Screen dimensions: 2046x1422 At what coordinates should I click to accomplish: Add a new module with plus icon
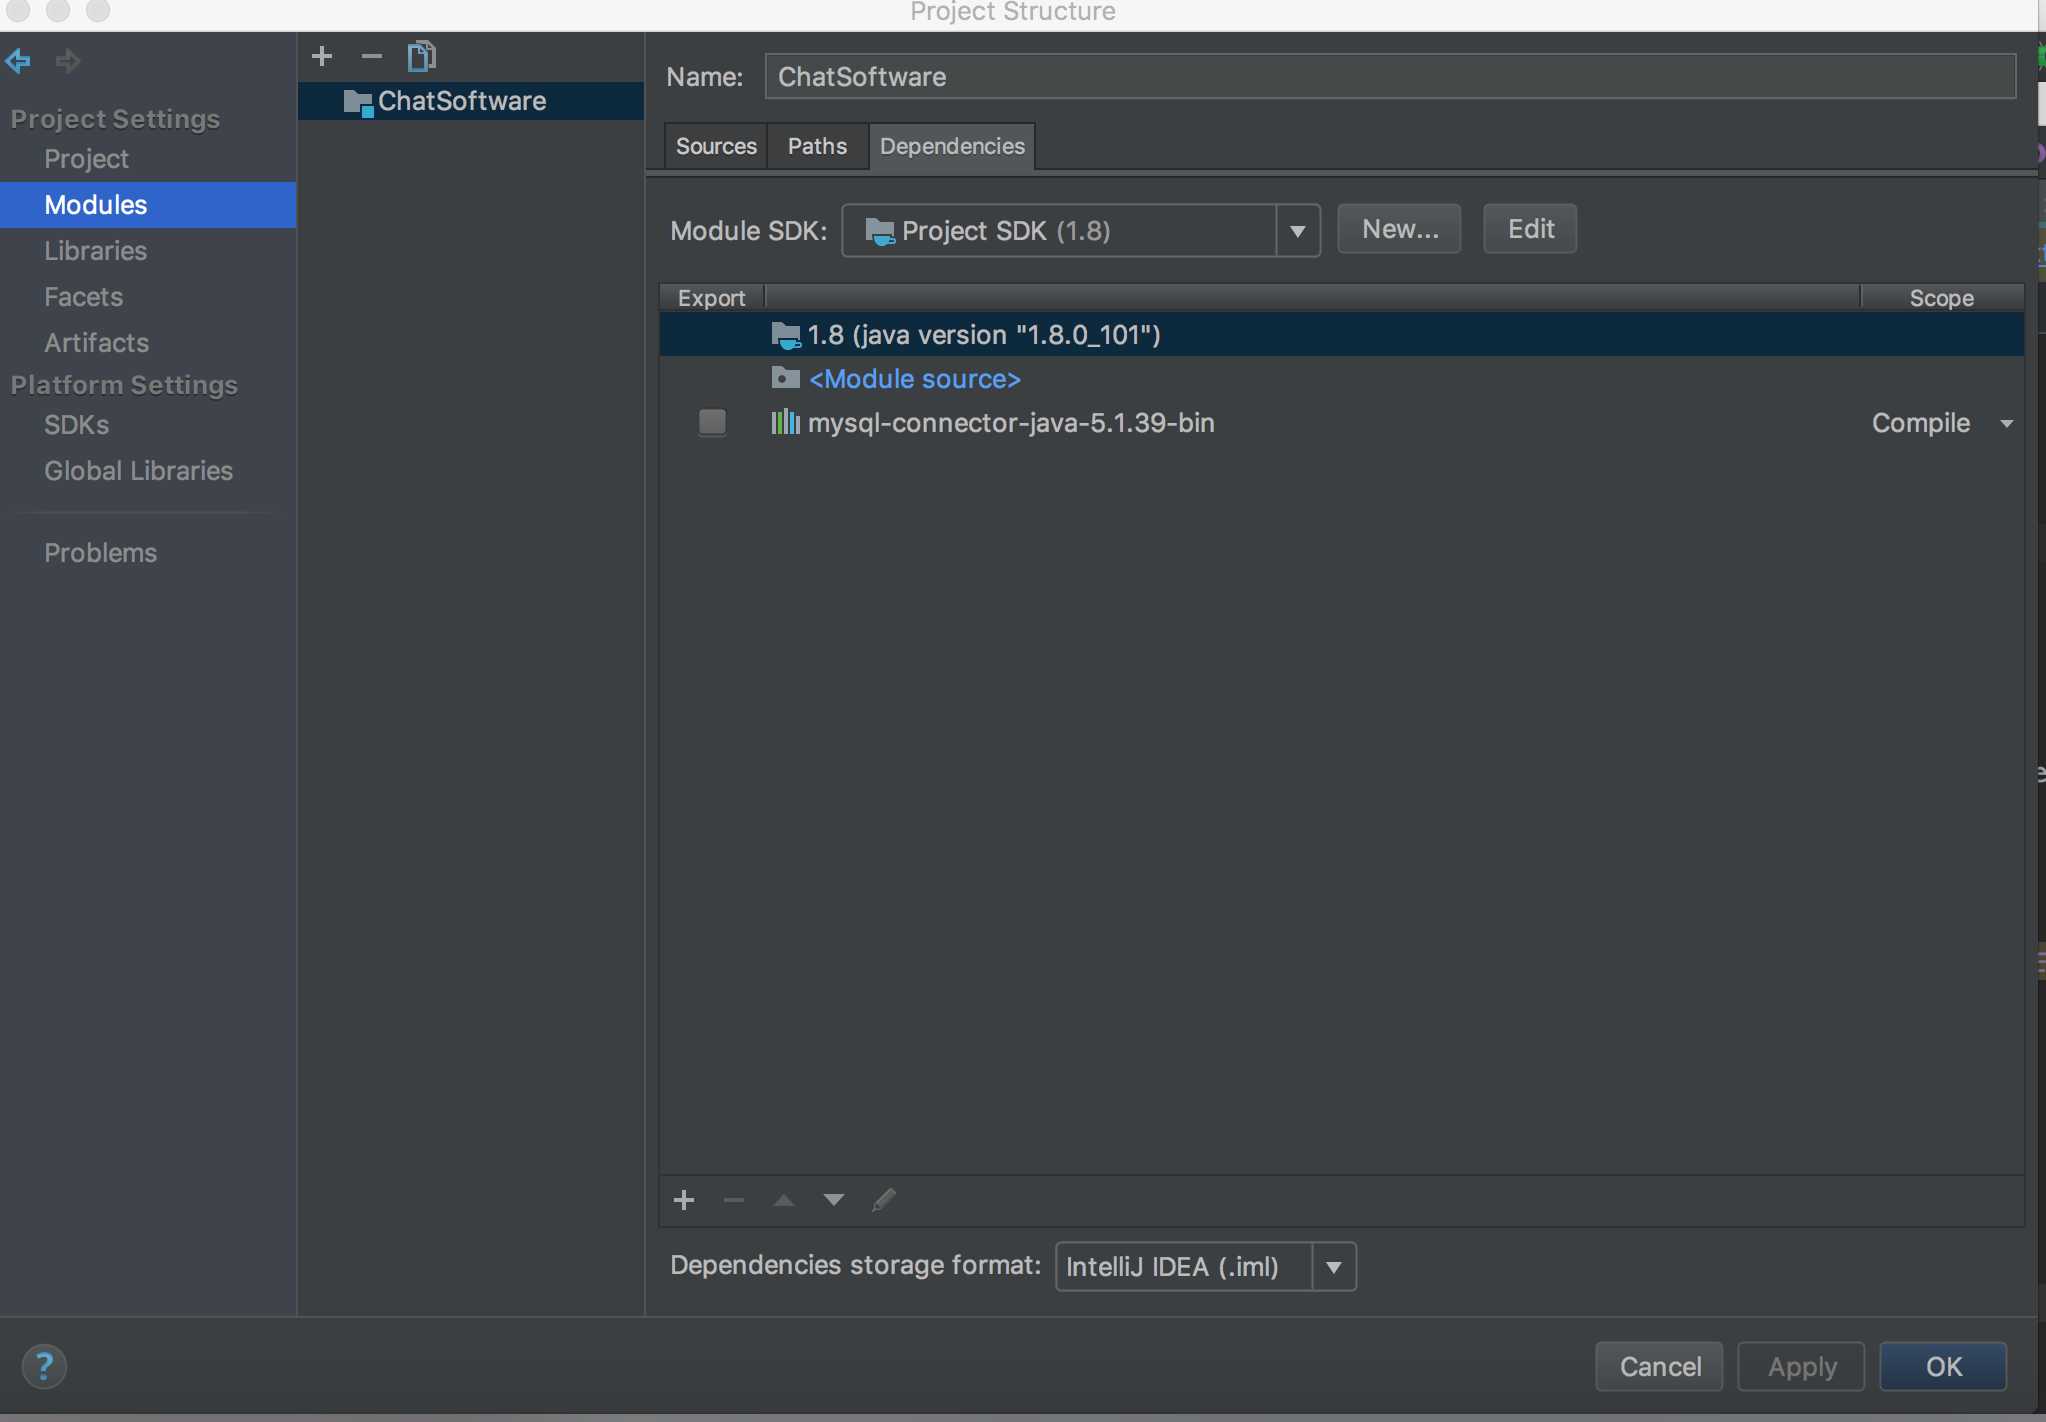click(322, 57)
